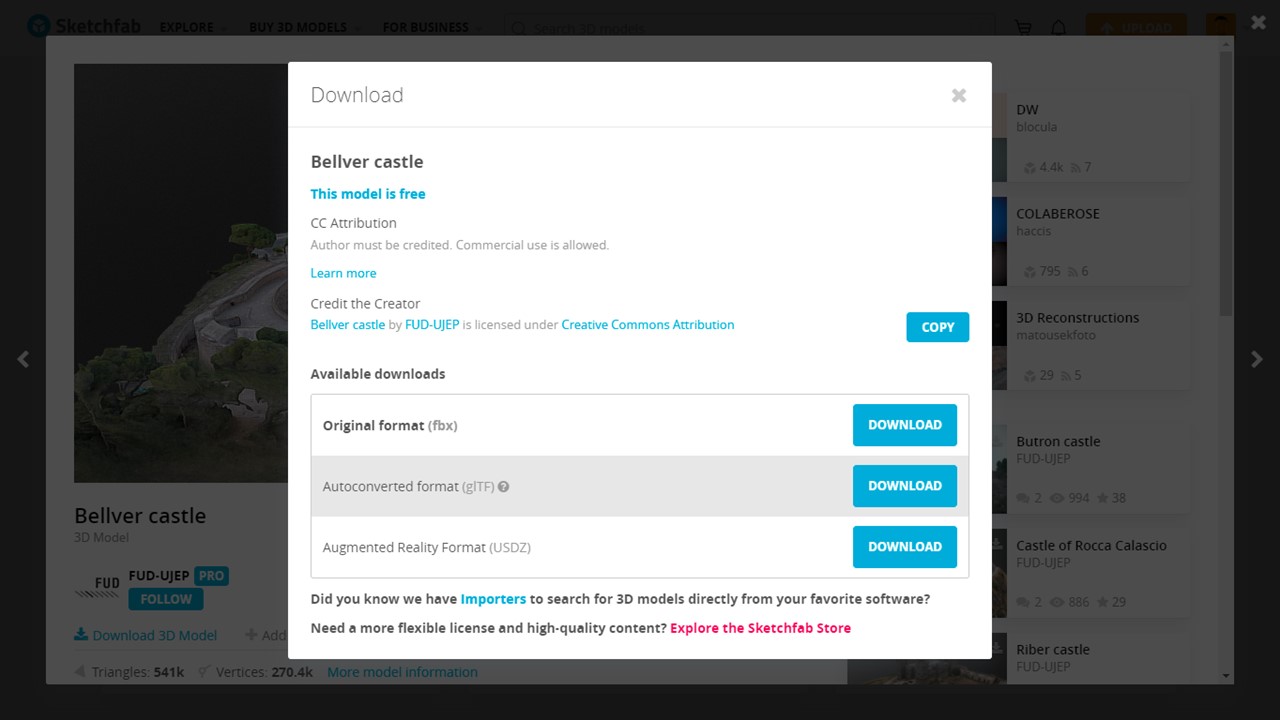
Task: Expand the Explore menu in the header
Action: pyautogui.click(x=193, y=28)
